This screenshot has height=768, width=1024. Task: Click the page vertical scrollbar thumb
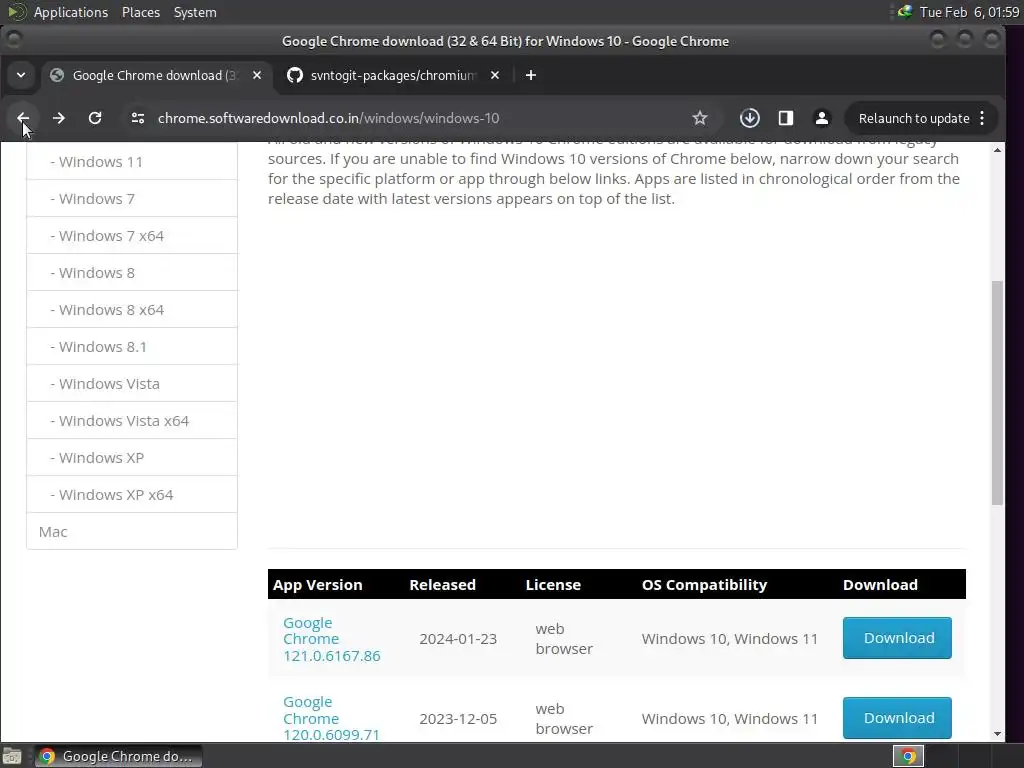pos(997,393)
